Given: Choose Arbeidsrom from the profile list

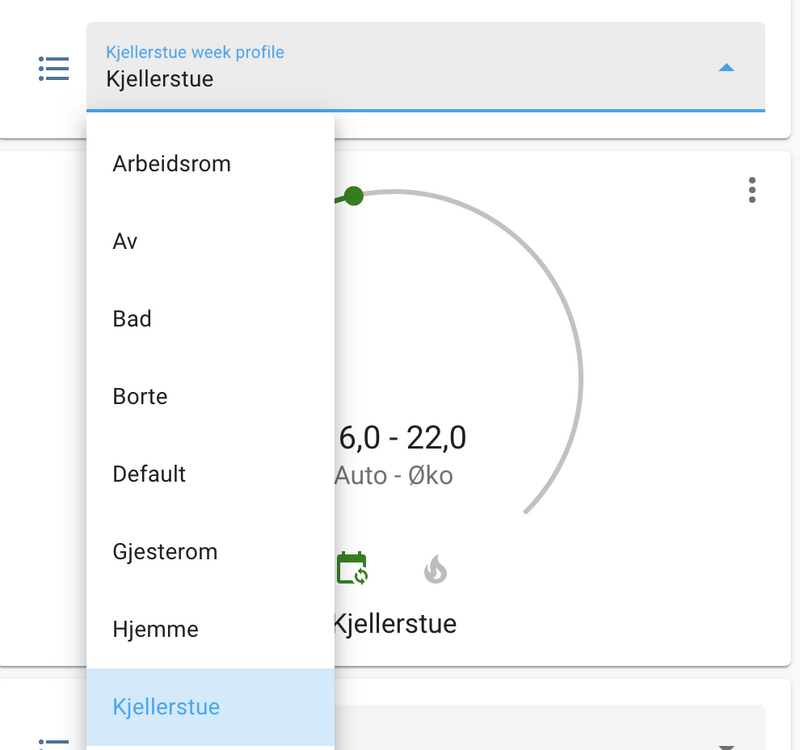Looking at the screenshot, I should click(x=172, y=164).
